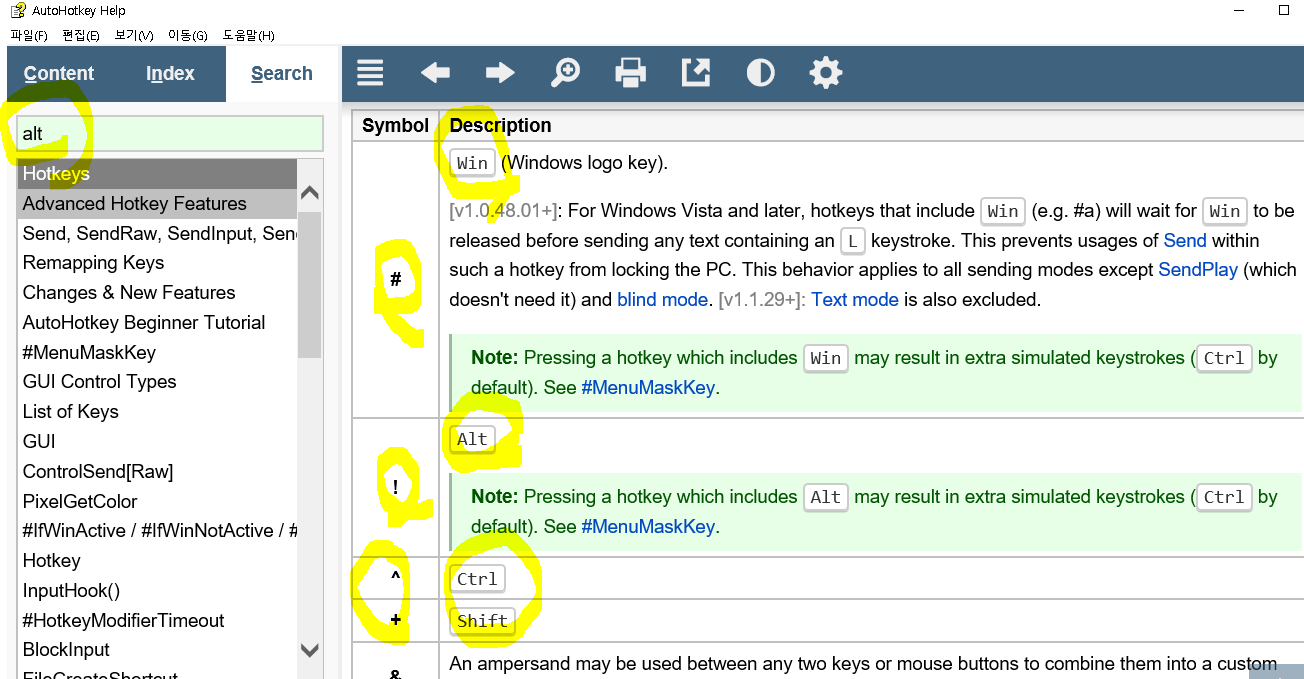
Task: Open settings with the gear icon
Action: point(826,73)
